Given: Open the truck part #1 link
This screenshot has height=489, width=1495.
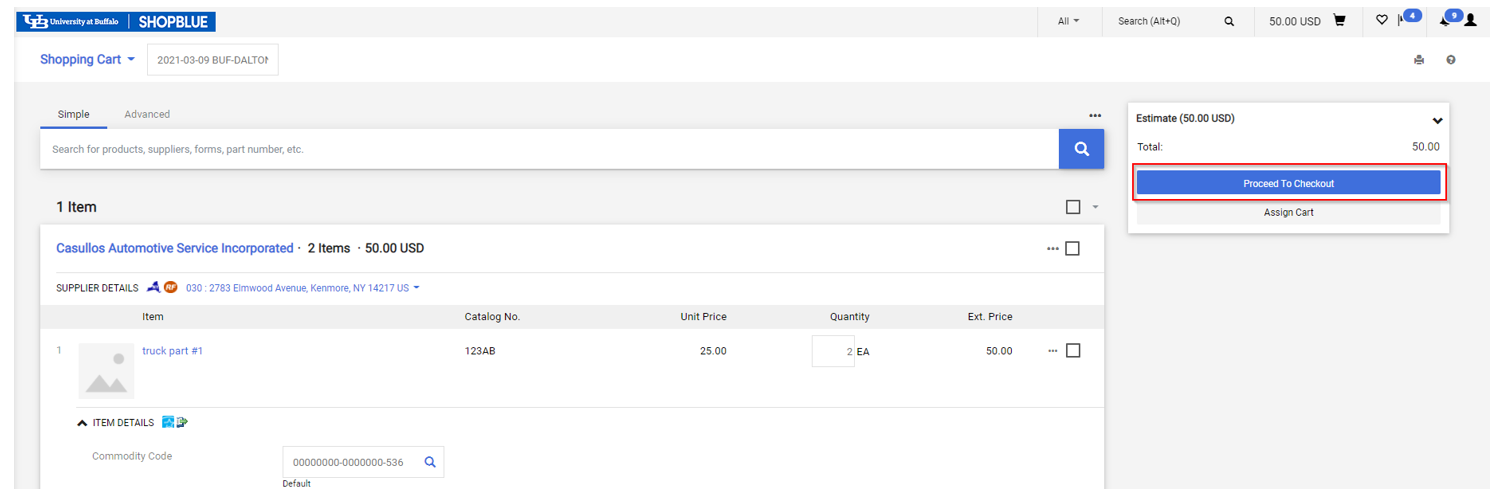Looking at the screenshot, I should 172,351.
